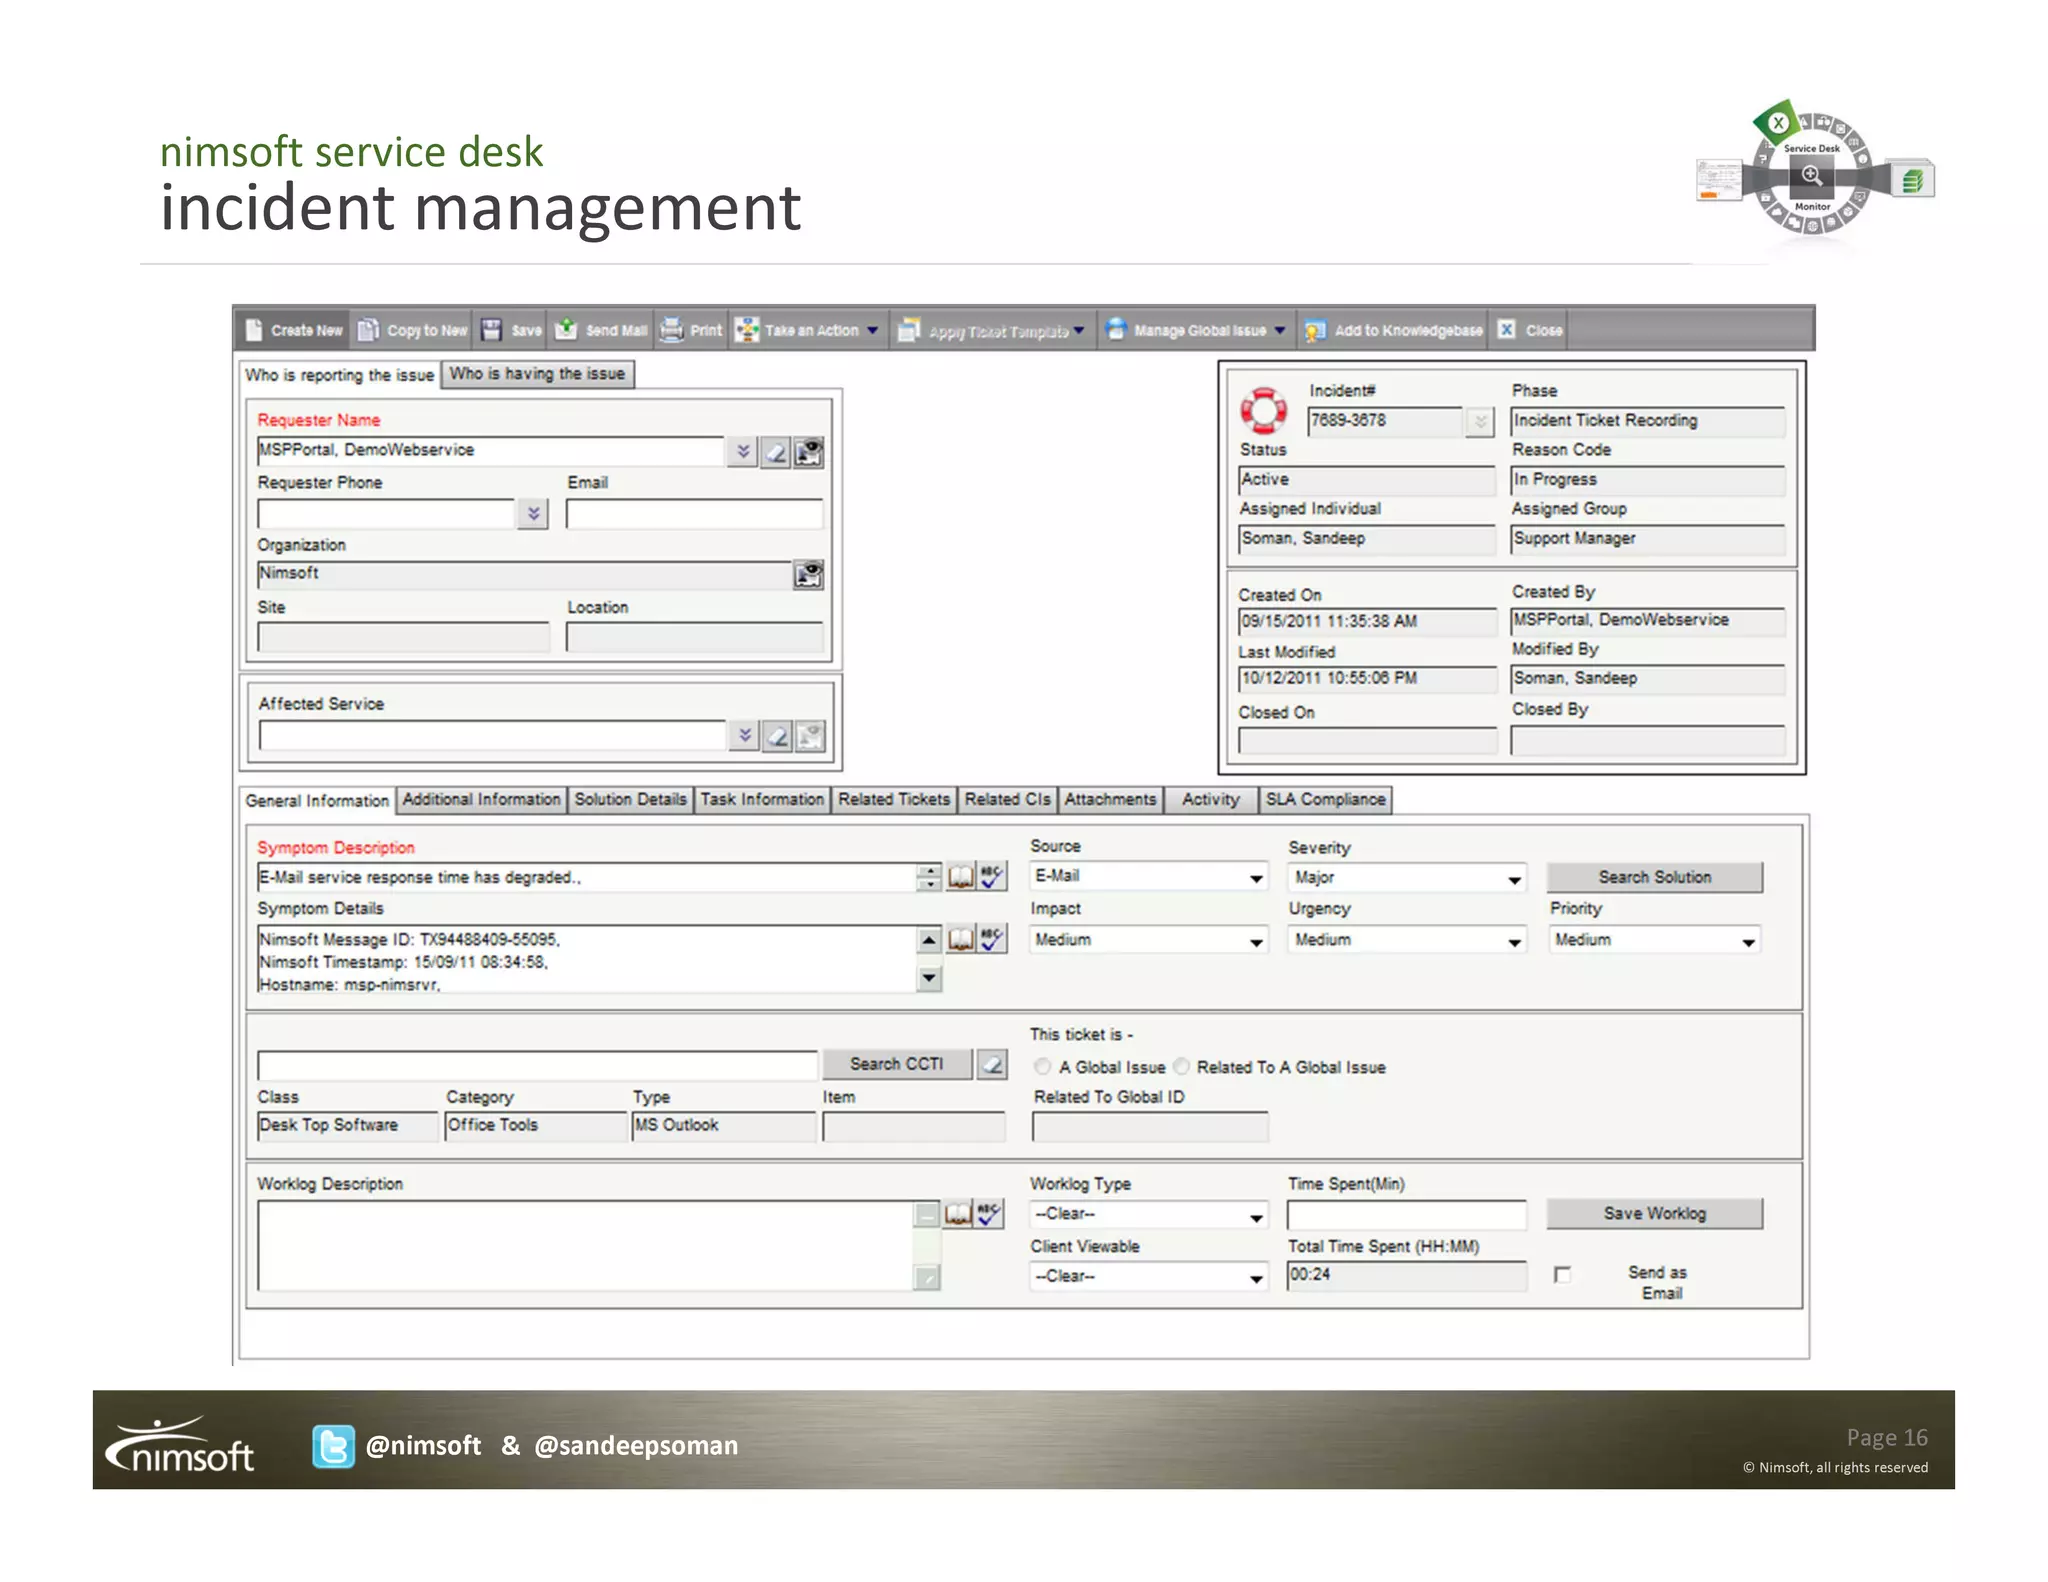Expand the Incident number lookup arrow
The width and height of the screenshot is (2048, 1582).
click(1480, 422)
